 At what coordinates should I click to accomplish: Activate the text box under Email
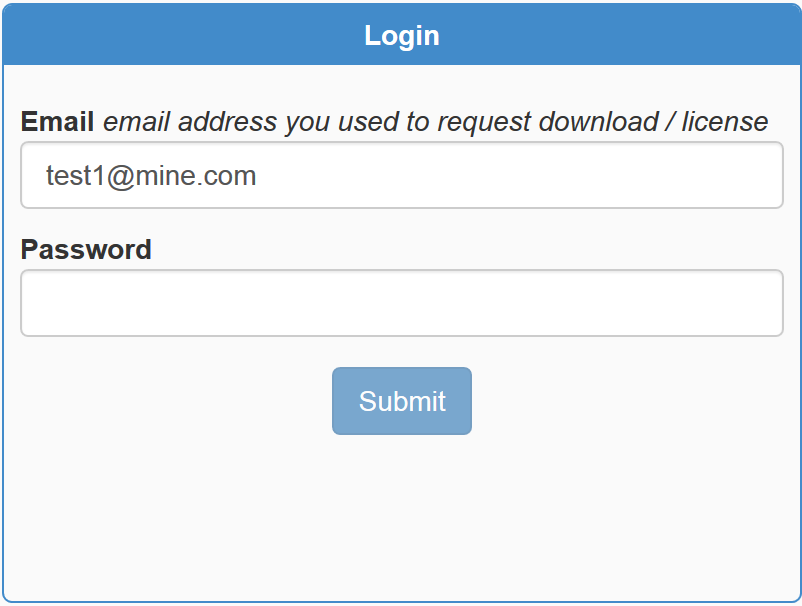tap(401, 176)
